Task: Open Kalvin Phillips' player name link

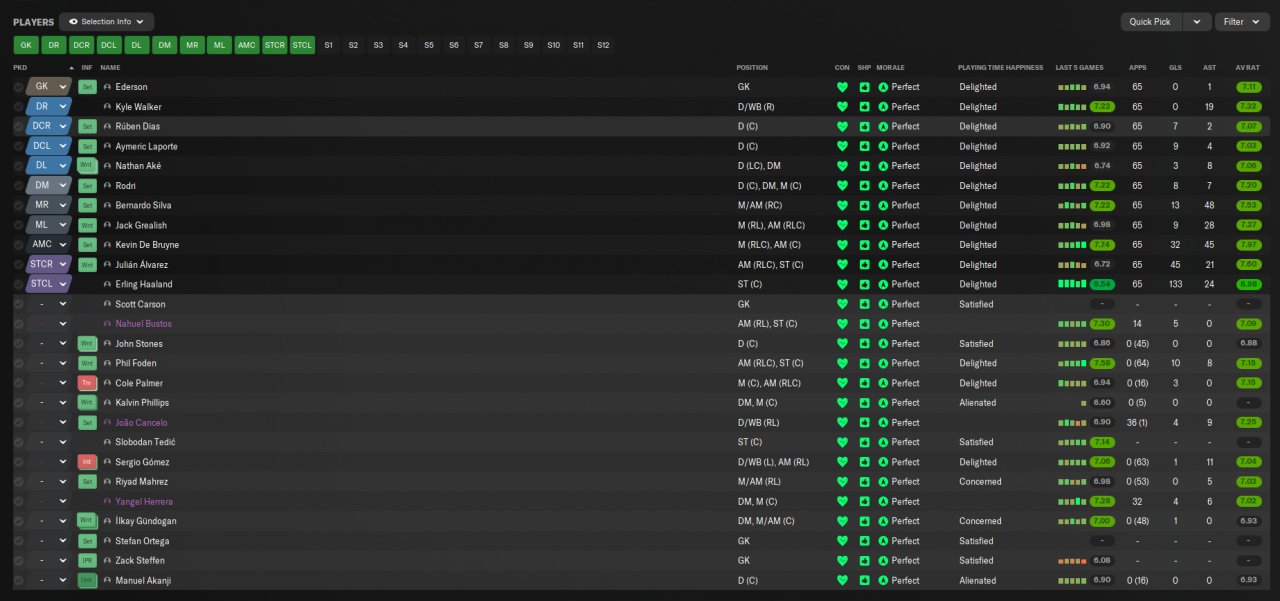Action: 142,403
